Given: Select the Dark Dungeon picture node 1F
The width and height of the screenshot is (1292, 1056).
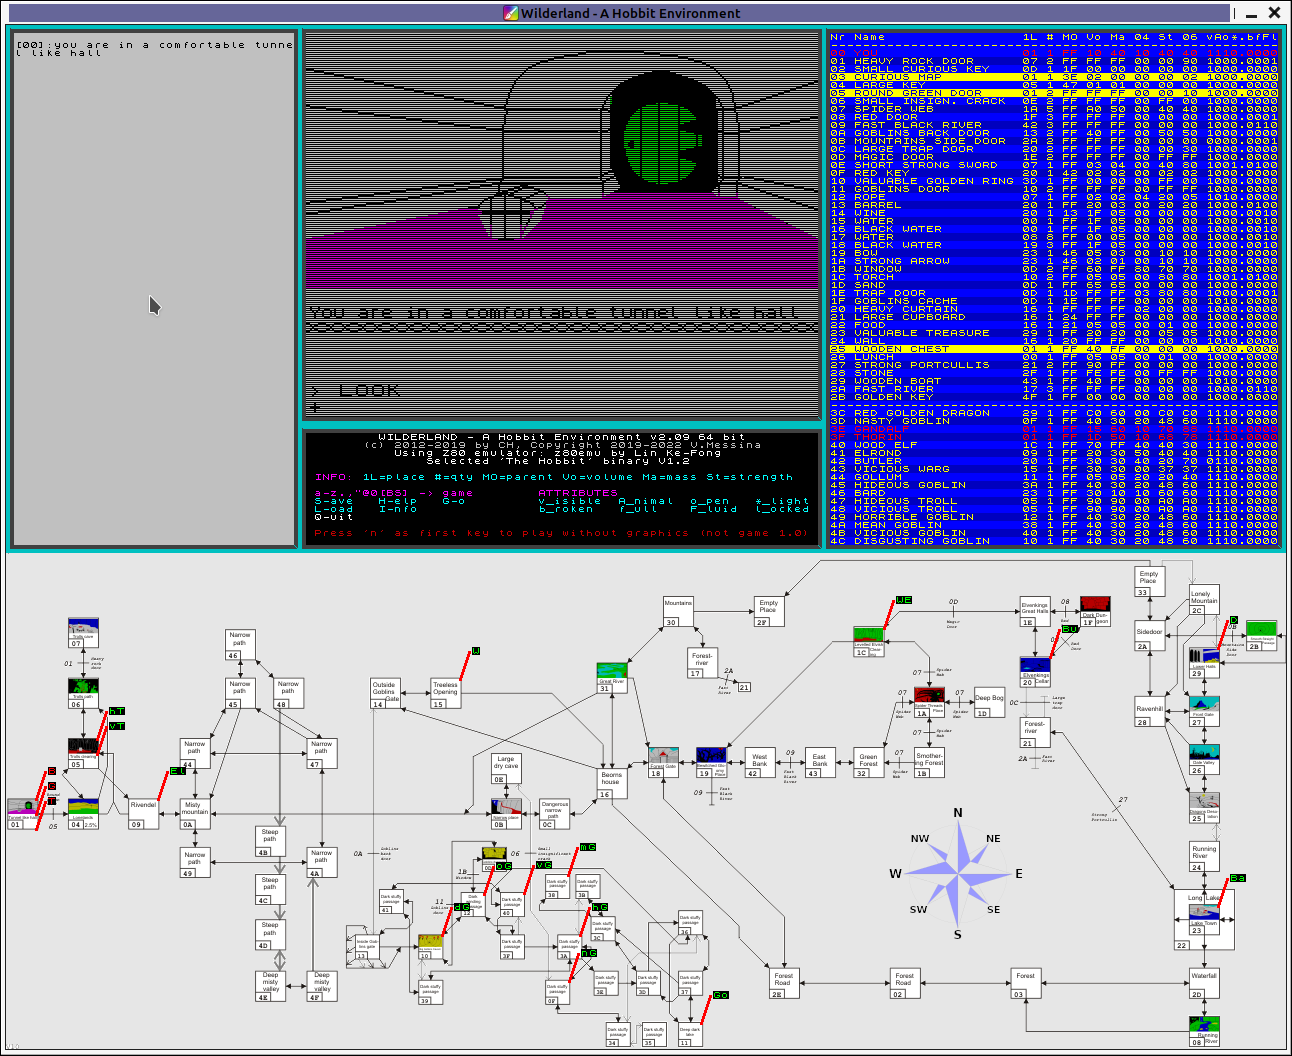Looking at the screenshot, I should click(1095, 612).
